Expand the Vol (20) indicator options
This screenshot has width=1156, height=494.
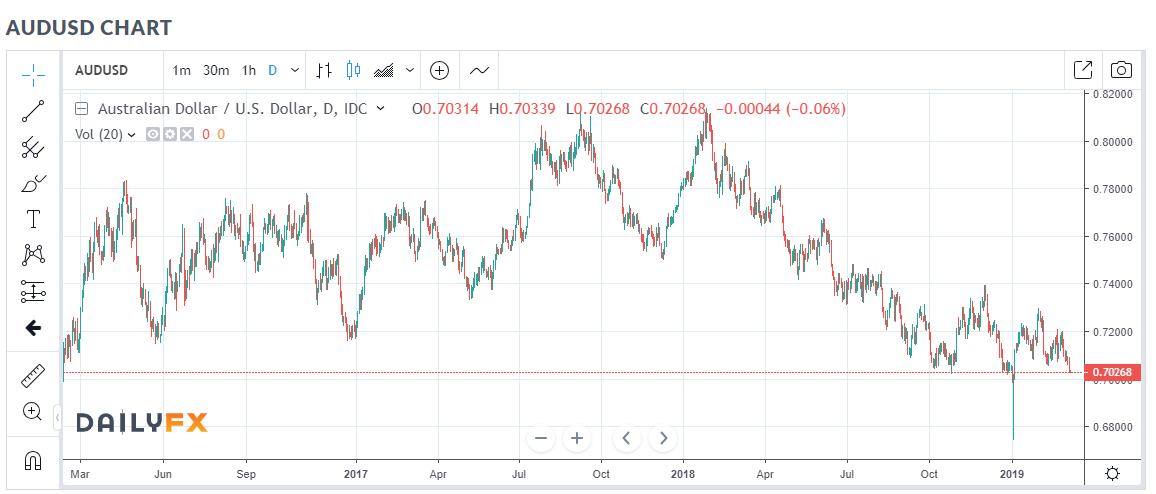[131, 134]
